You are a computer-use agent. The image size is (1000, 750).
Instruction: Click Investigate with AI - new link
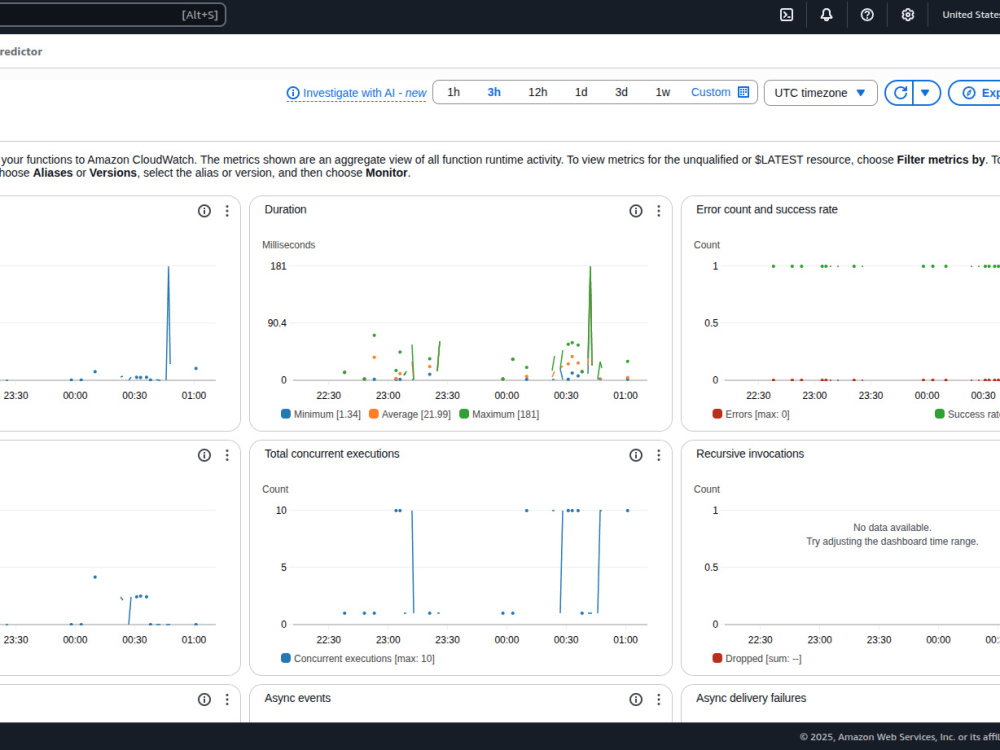point(364,93)
